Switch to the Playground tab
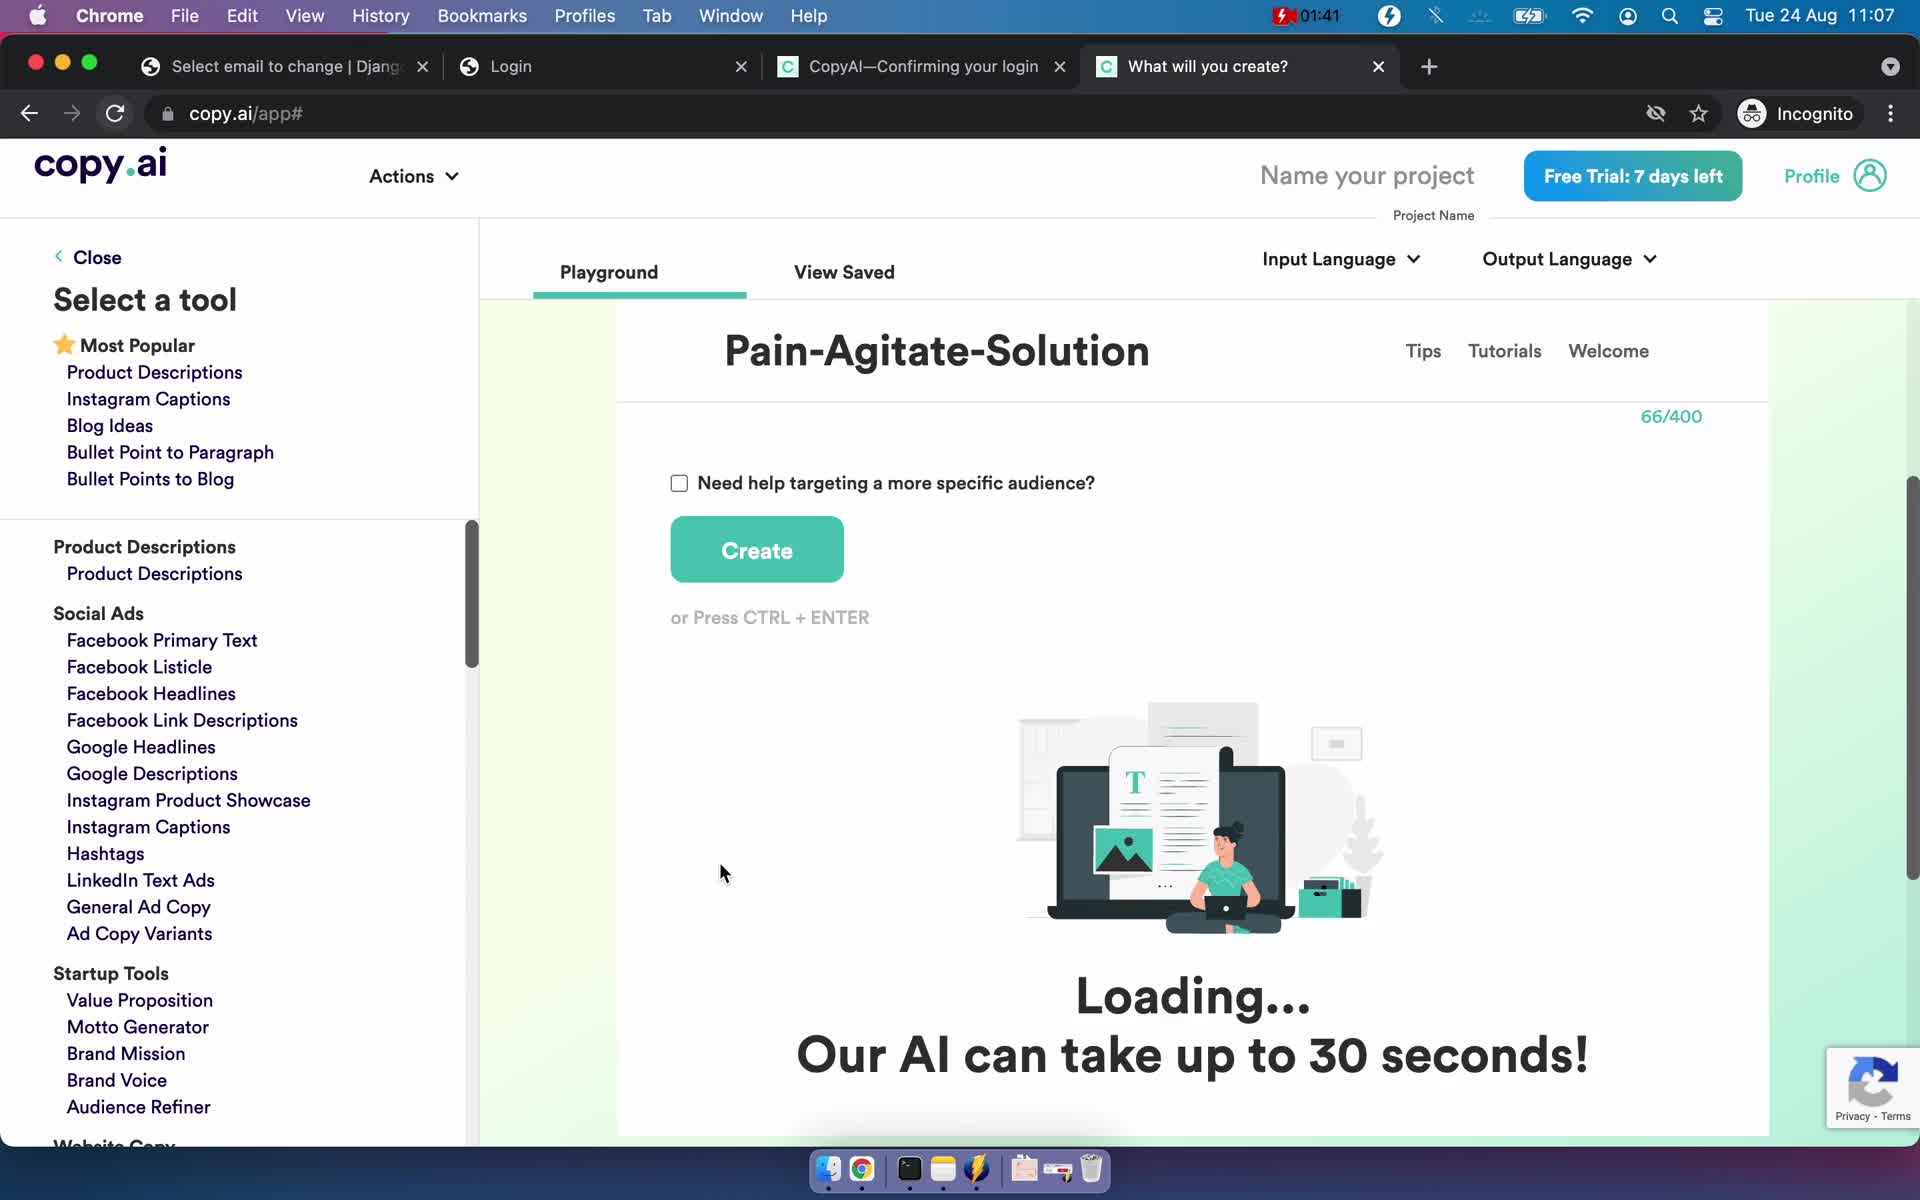The width and height of the screenshot is (1920, 1200). pyautogui.click(x=609, y=272)
